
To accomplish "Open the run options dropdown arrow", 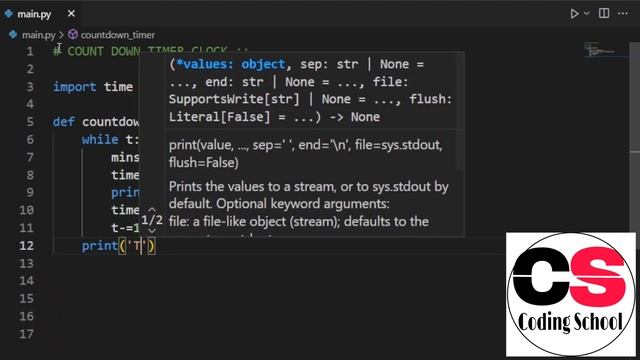I will tap(587, 13).
